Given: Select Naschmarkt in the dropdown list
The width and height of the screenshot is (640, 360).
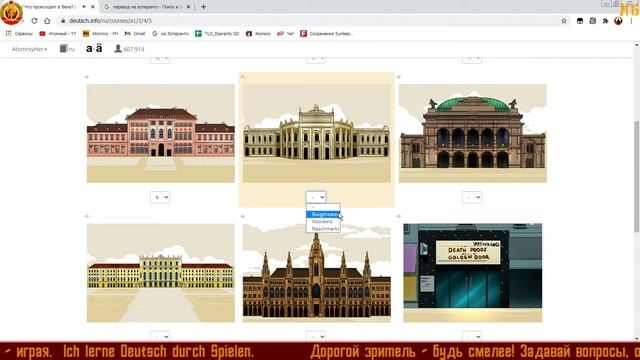Looking at the screenshot, I should coord(323,229).
